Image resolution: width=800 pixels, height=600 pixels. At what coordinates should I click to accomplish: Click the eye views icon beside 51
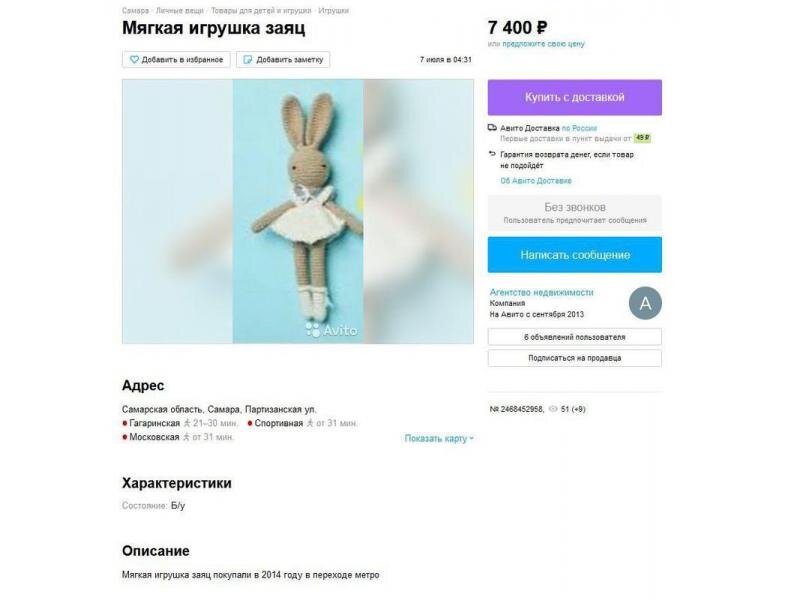(553, 409)
